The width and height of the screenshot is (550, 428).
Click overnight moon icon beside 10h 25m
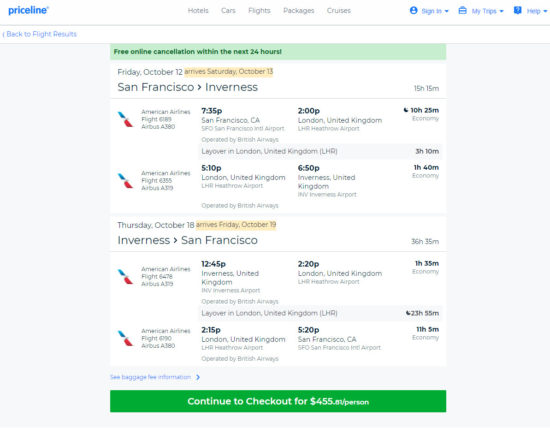click(x=406, y=110)
